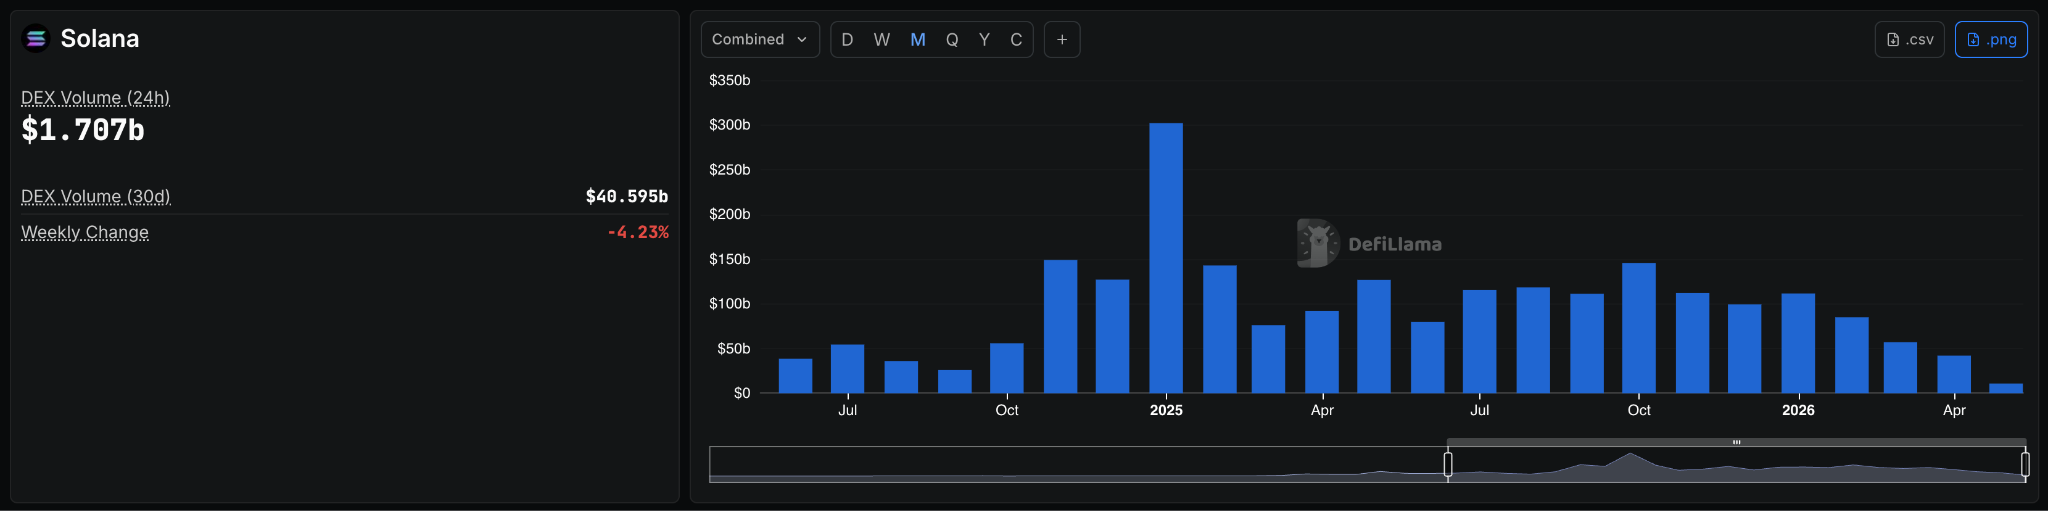The width and height of the screenshot is (2048, 511).
Task: Select the Quarterly (Q) interval
Action: (x=952, y=39)
